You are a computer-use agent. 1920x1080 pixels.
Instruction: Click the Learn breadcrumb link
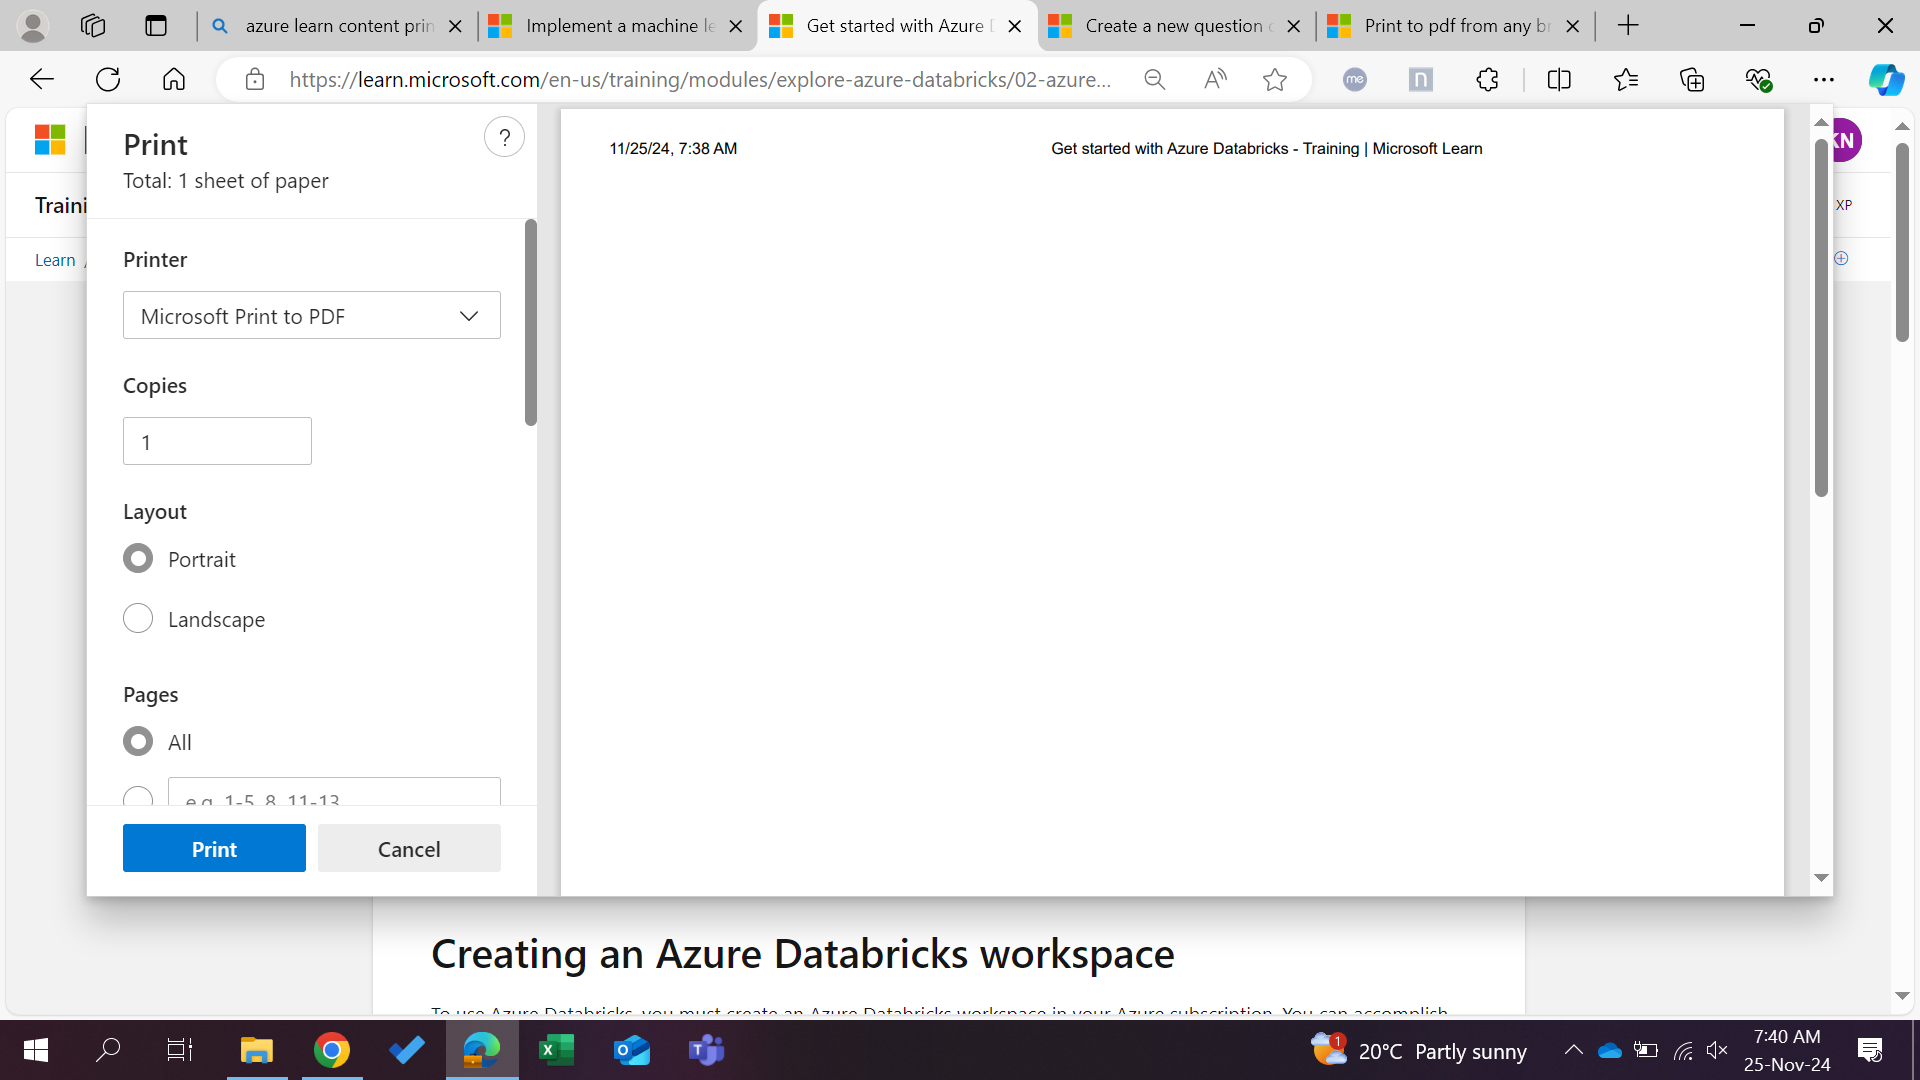tap(55, 260)
